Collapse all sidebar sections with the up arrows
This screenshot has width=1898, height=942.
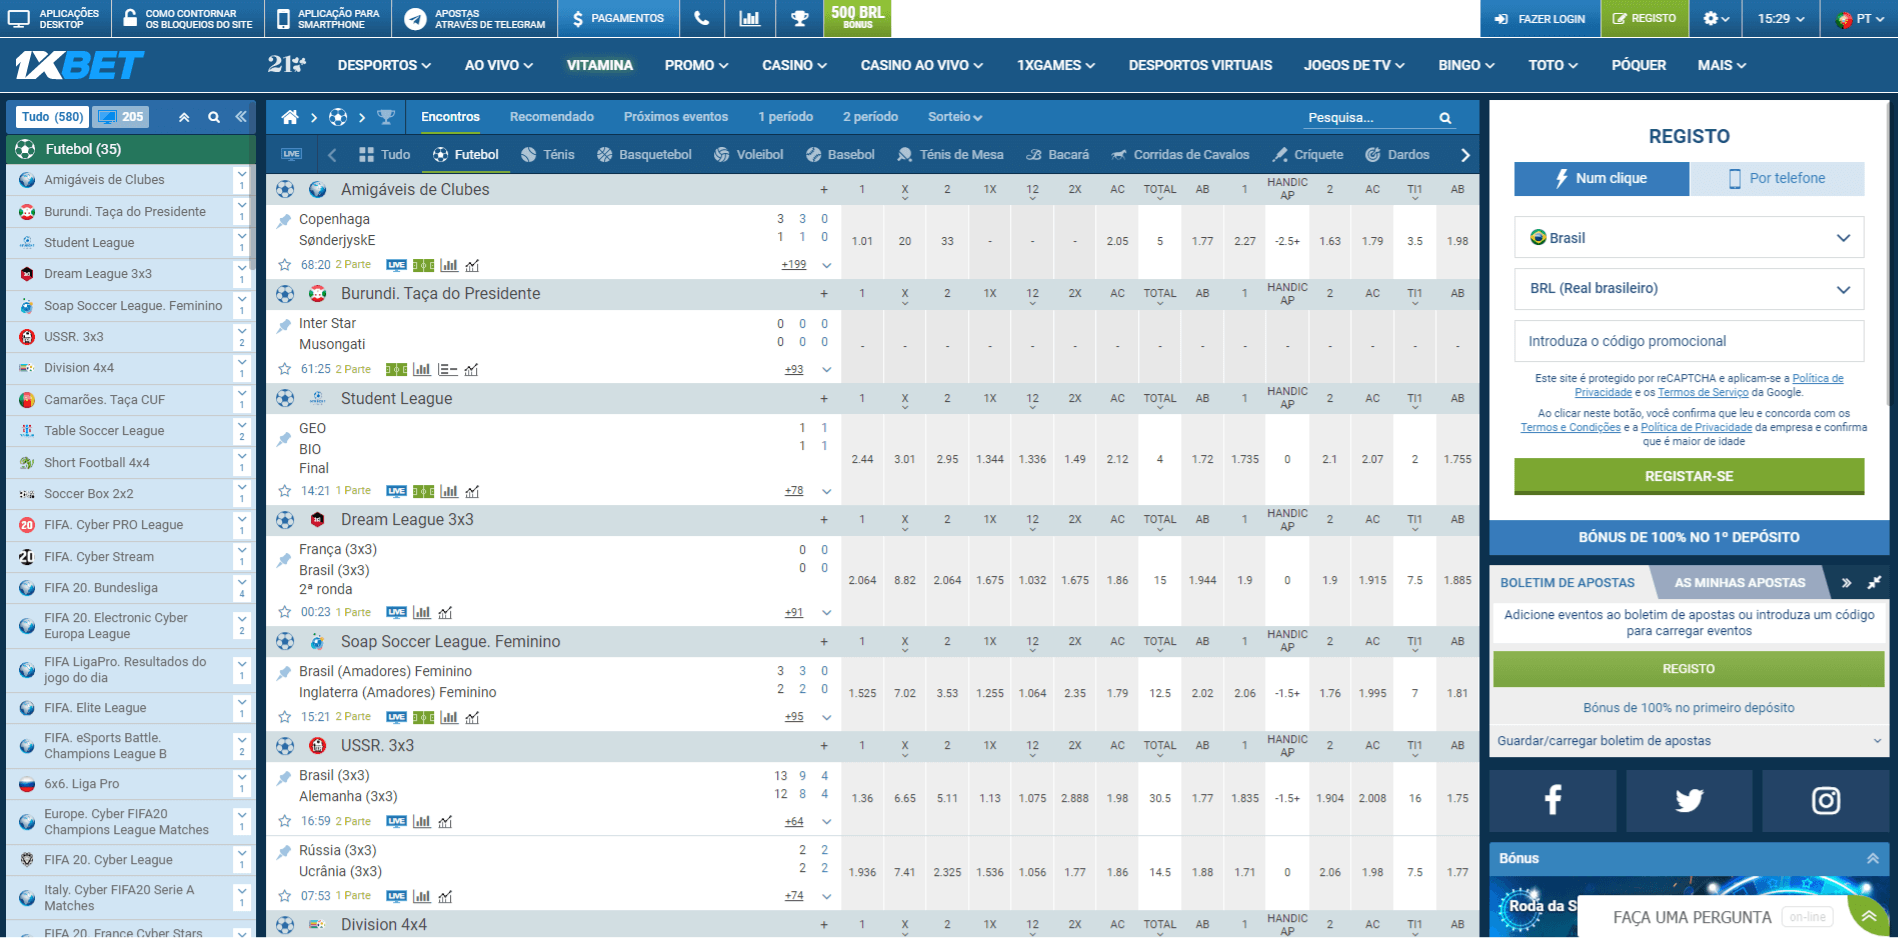(184, 117)
